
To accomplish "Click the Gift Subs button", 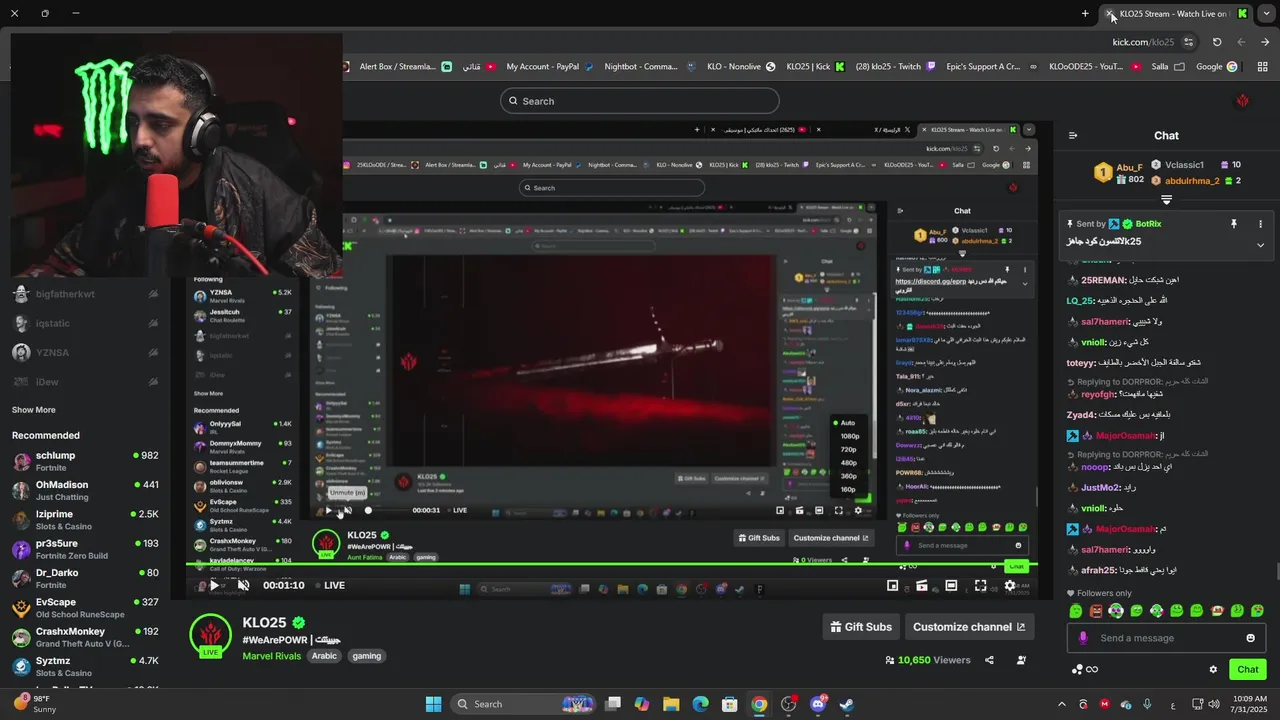I will [x=861, y=627].
